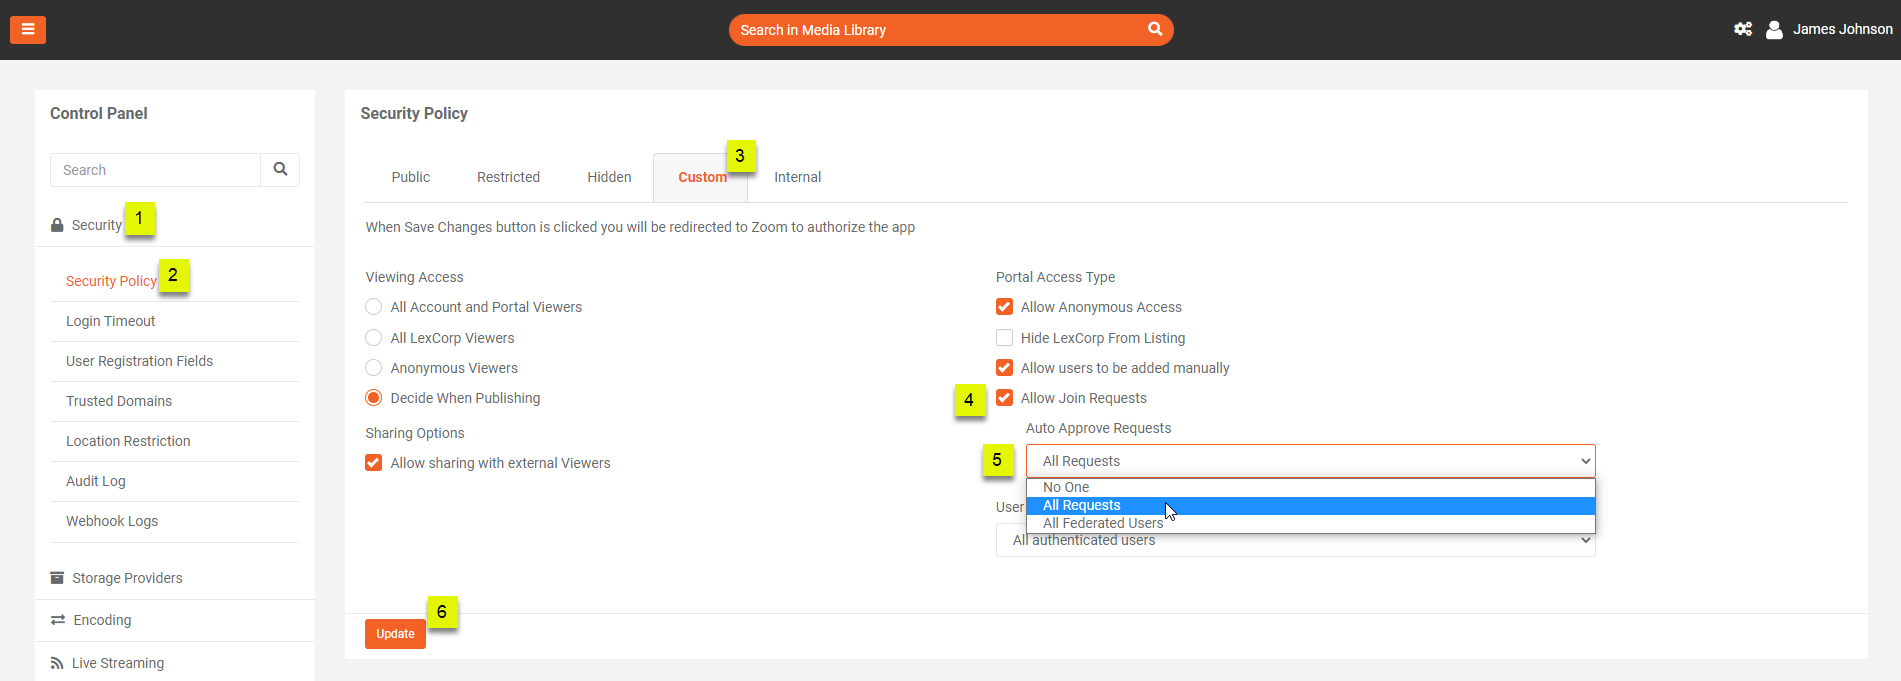The height and width of the screenshot is (681, 1901).
Task: Open the hamburger menu icon
Action: click(x=28, y=30)
